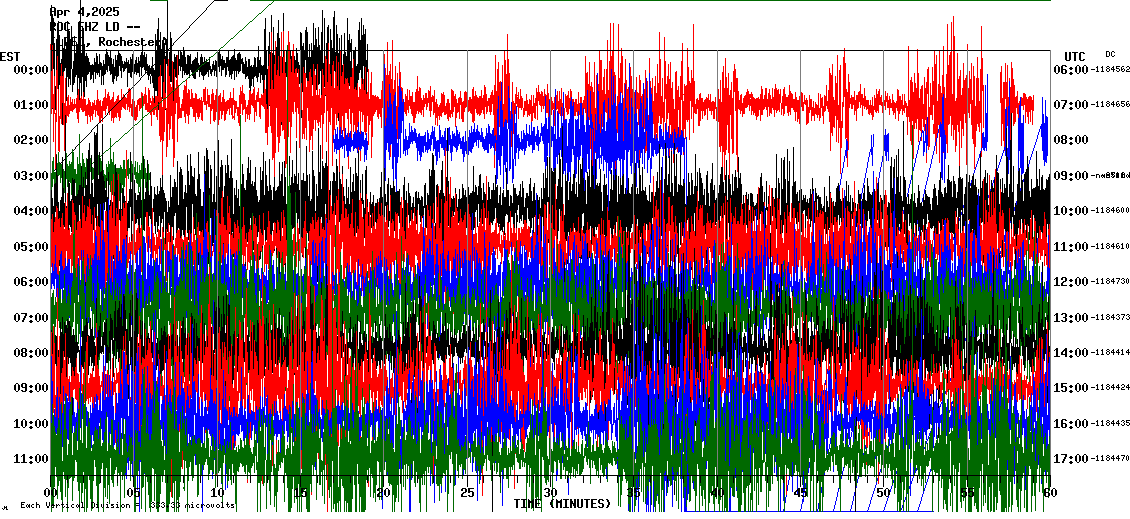Screen dimensions: 1130x519
Task: Click the 10 minute axis tick
Action: point(218,493)
